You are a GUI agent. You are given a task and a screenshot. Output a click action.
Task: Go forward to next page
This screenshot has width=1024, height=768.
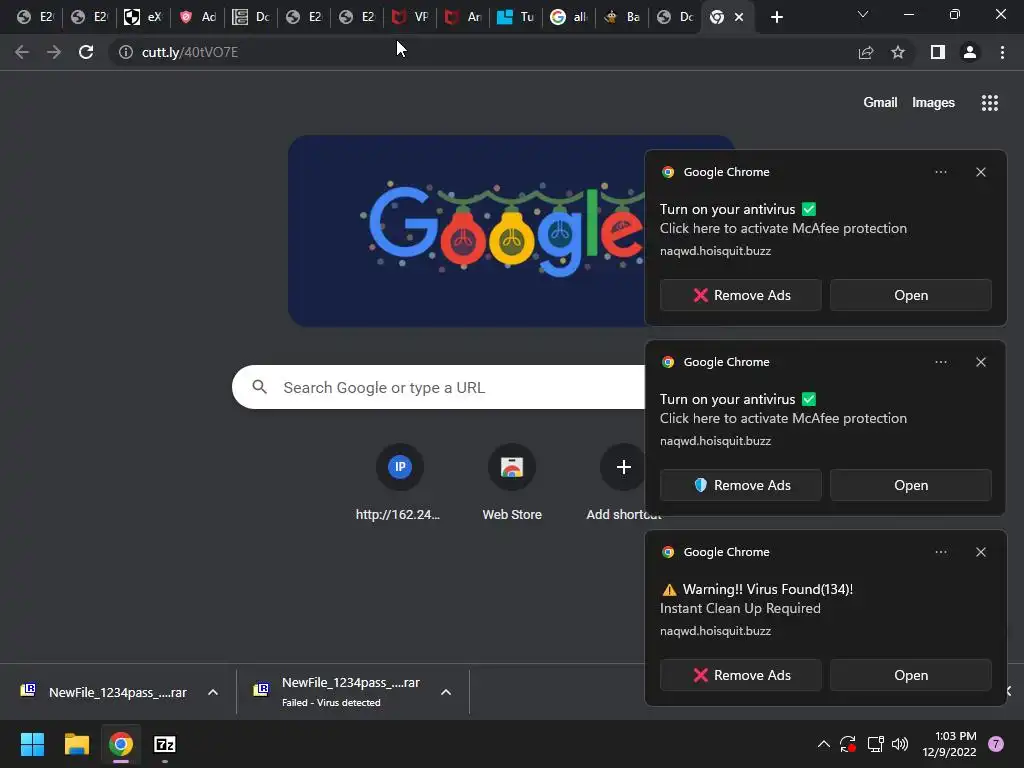point(54,52)
